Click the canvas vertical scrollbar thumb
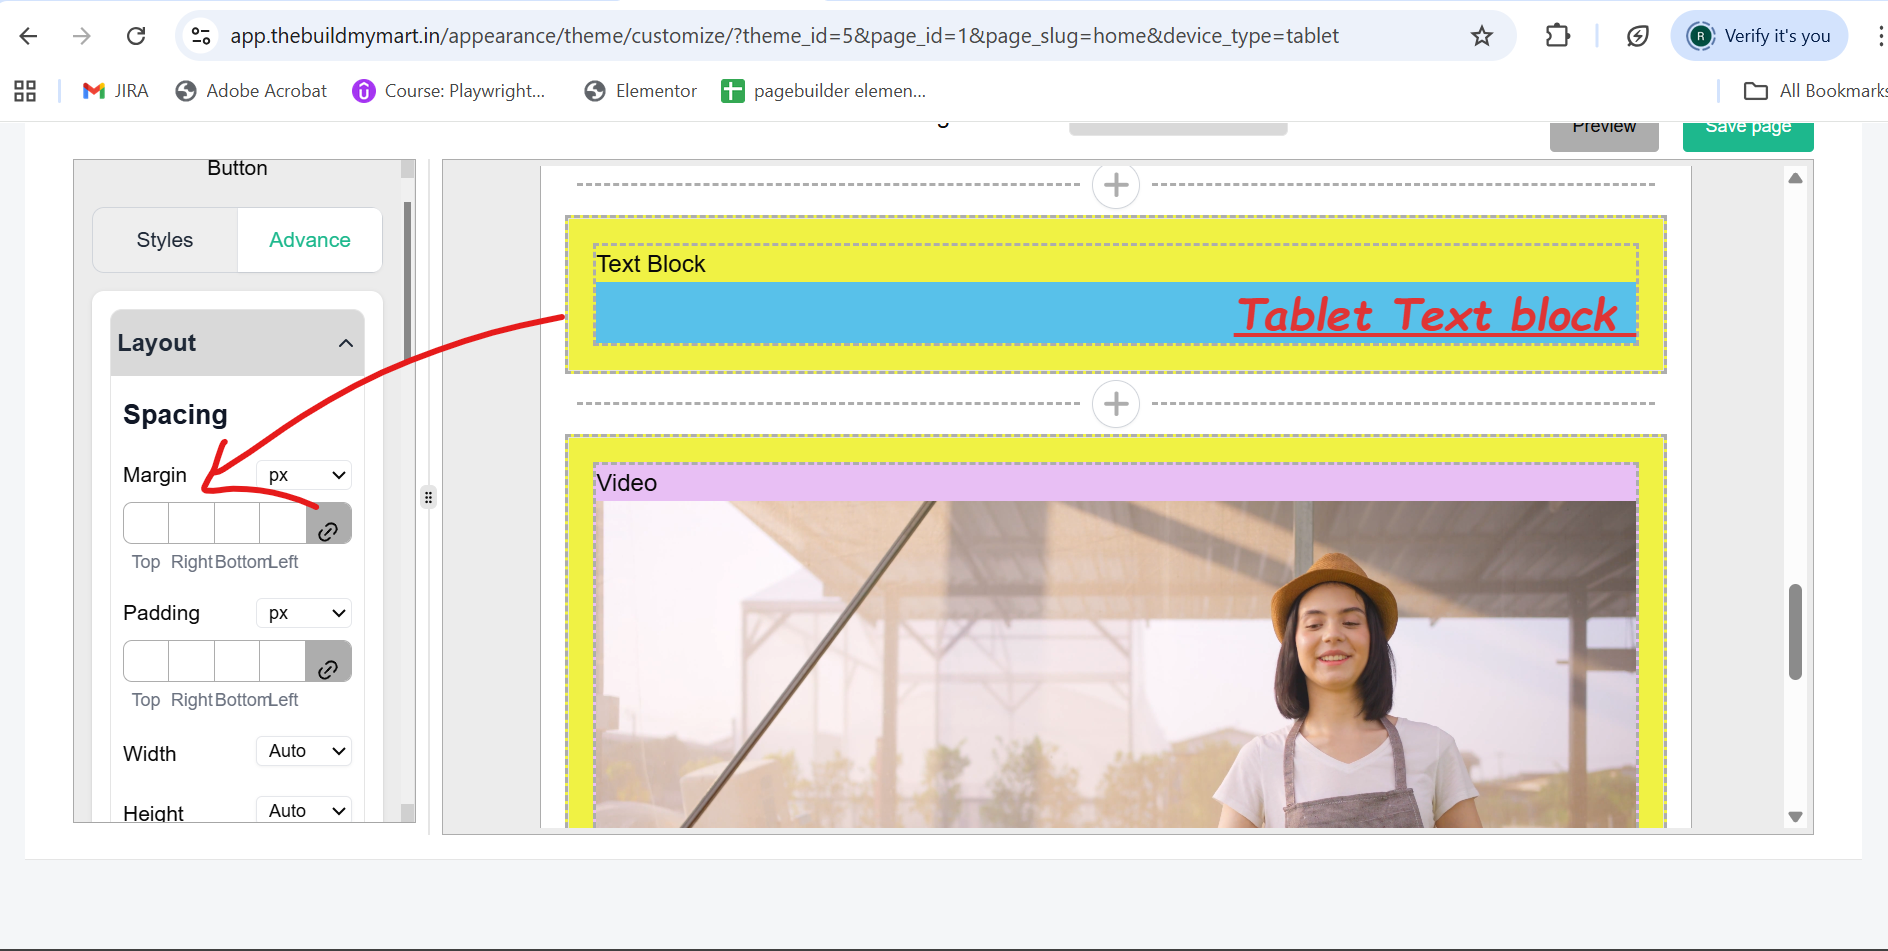 [1795, 632]
